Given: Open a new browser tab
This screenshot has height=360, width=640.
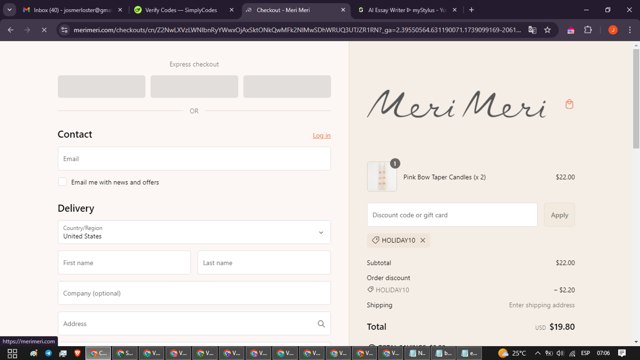Looking at the screenshot, I should click(471, 10).
